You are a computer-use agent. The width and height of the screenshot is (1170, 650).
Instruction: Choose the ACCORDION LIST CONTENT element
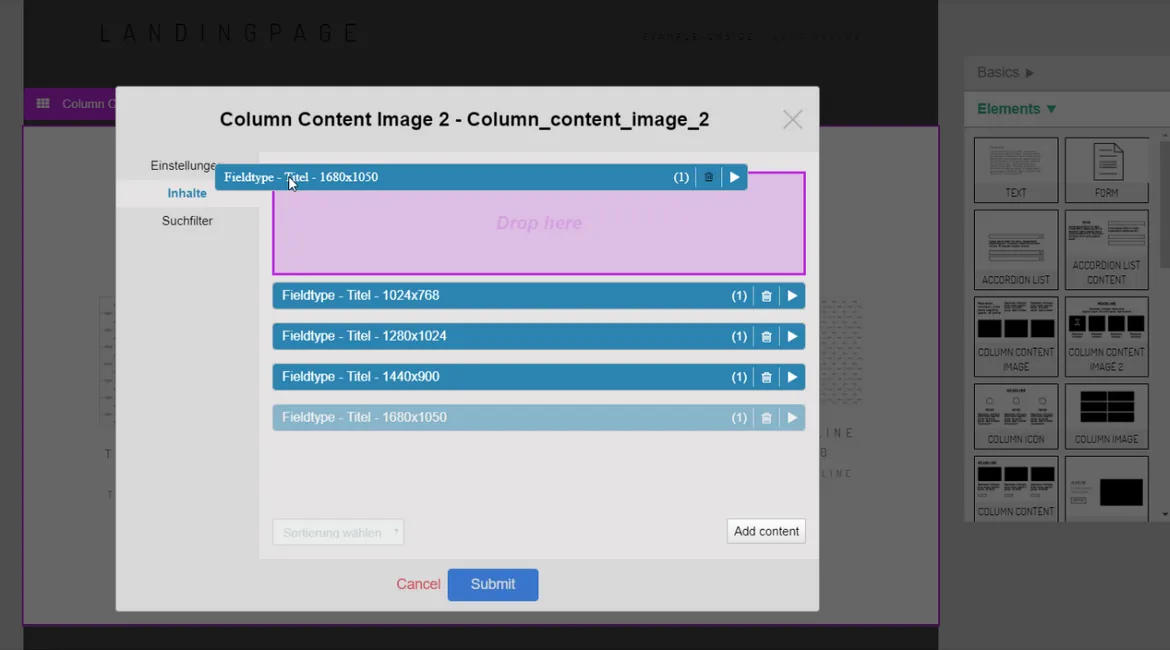coord(1106,250)
